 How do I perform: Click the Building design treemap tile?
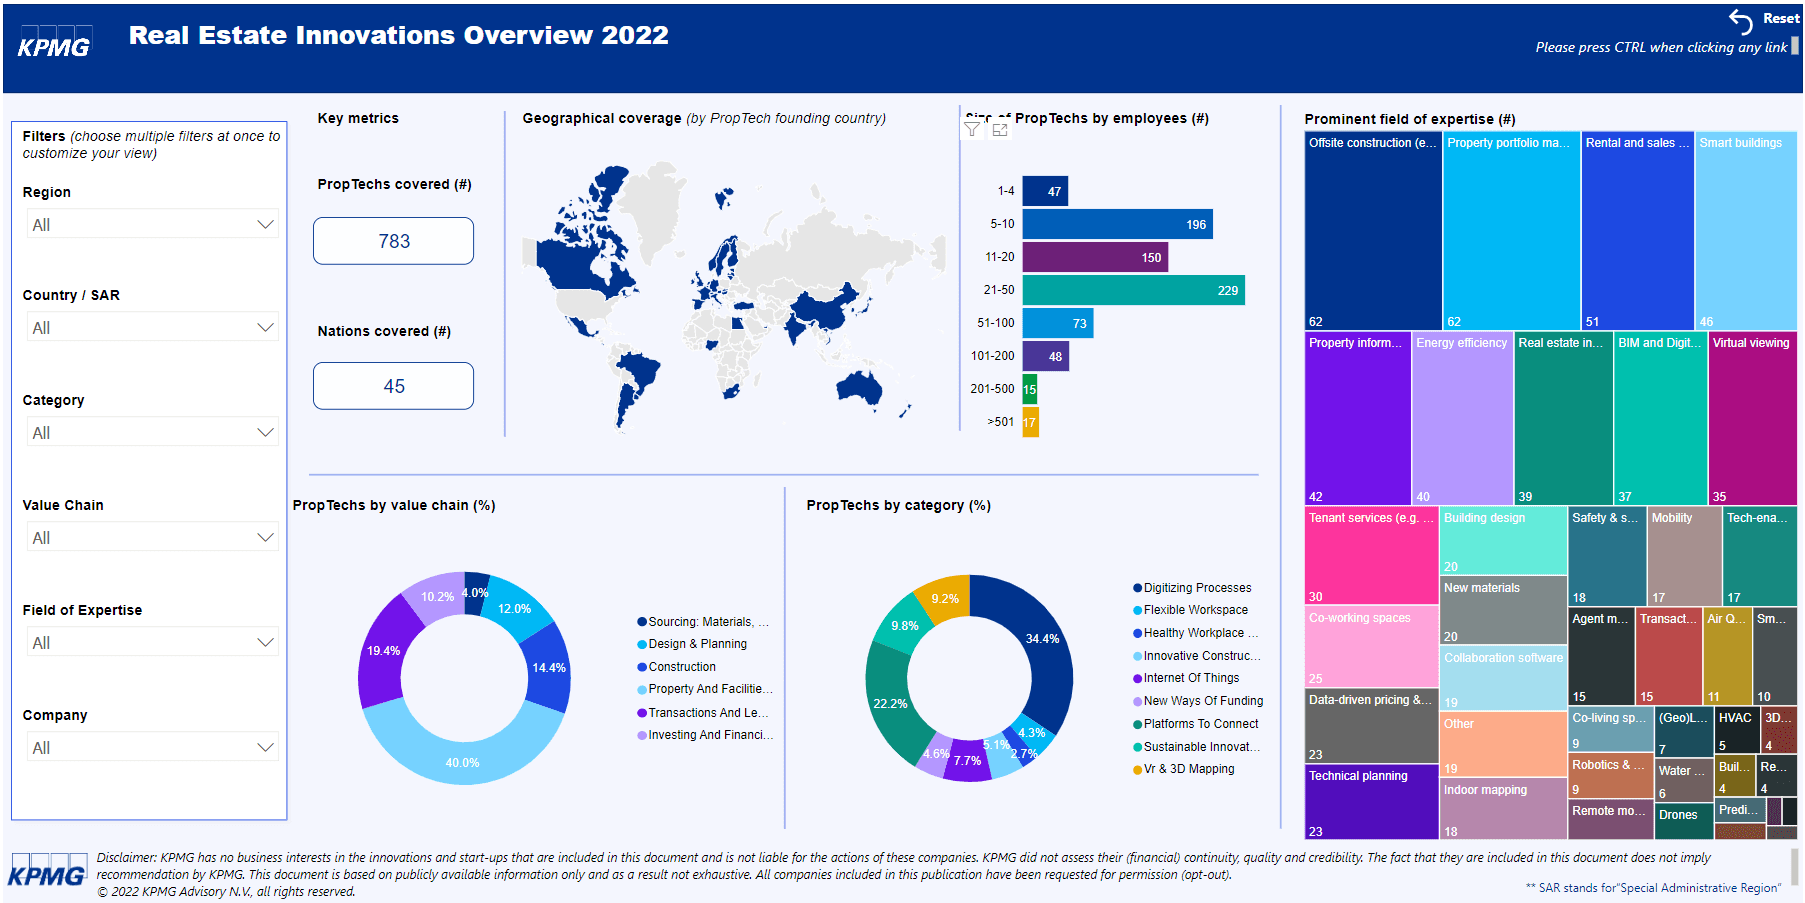point(1503,541)
